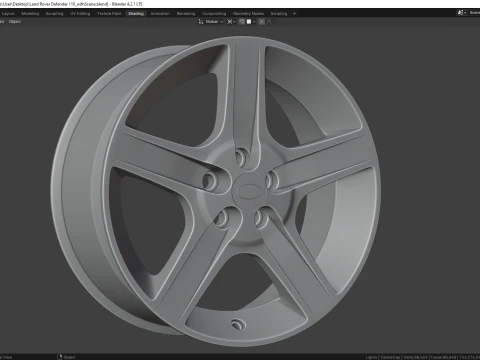The width and height of the screenshot is (480, 360).
Task: Open the Object menu in viewport header
Action: pyautogui.click(x=15, y=22)
